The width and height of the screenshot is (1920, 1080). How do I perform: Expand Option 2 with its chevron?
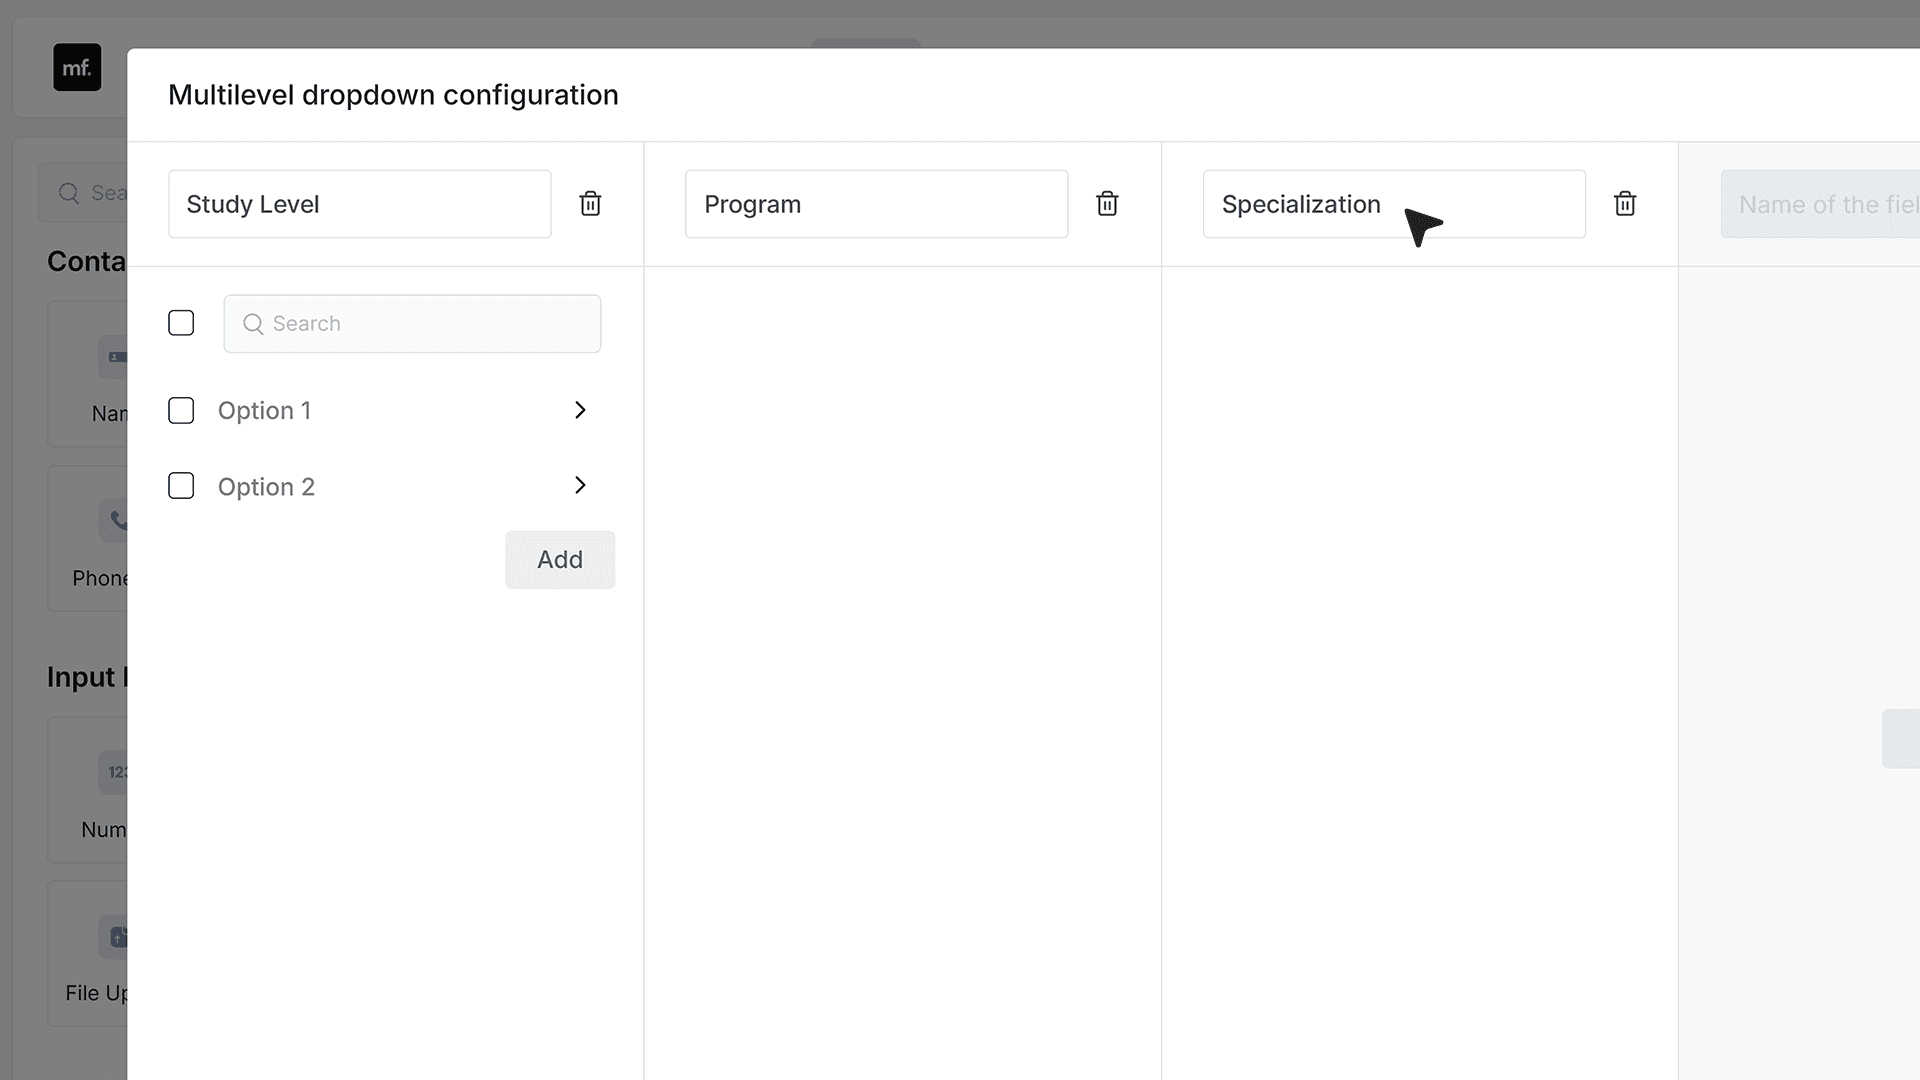coord(580,485)
